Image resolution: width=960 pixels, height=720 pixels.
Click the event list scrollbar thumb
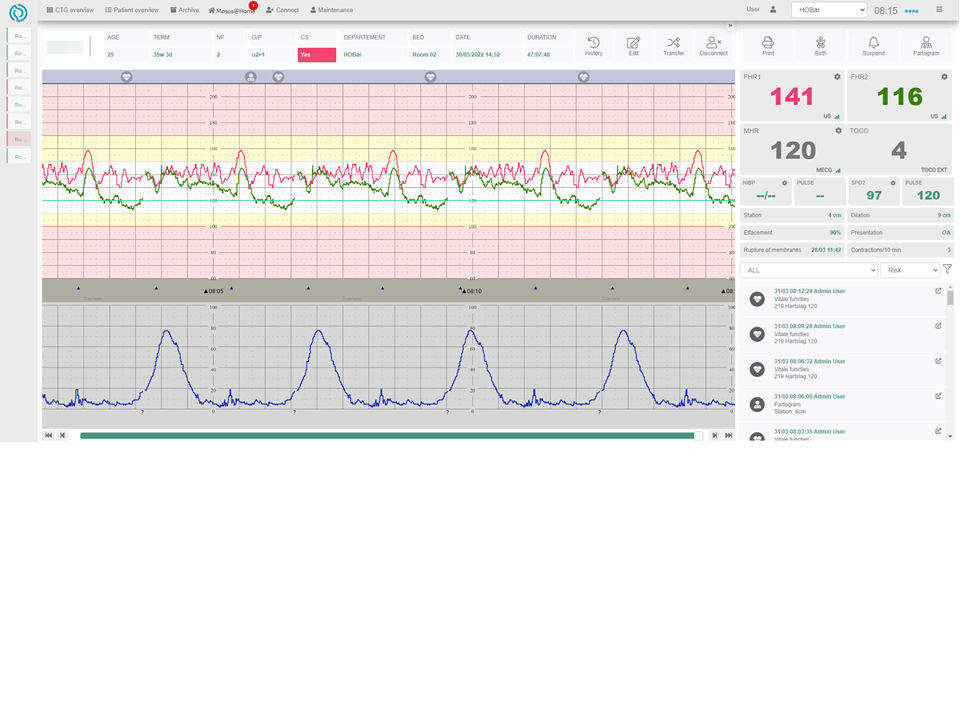pos(950,298)
